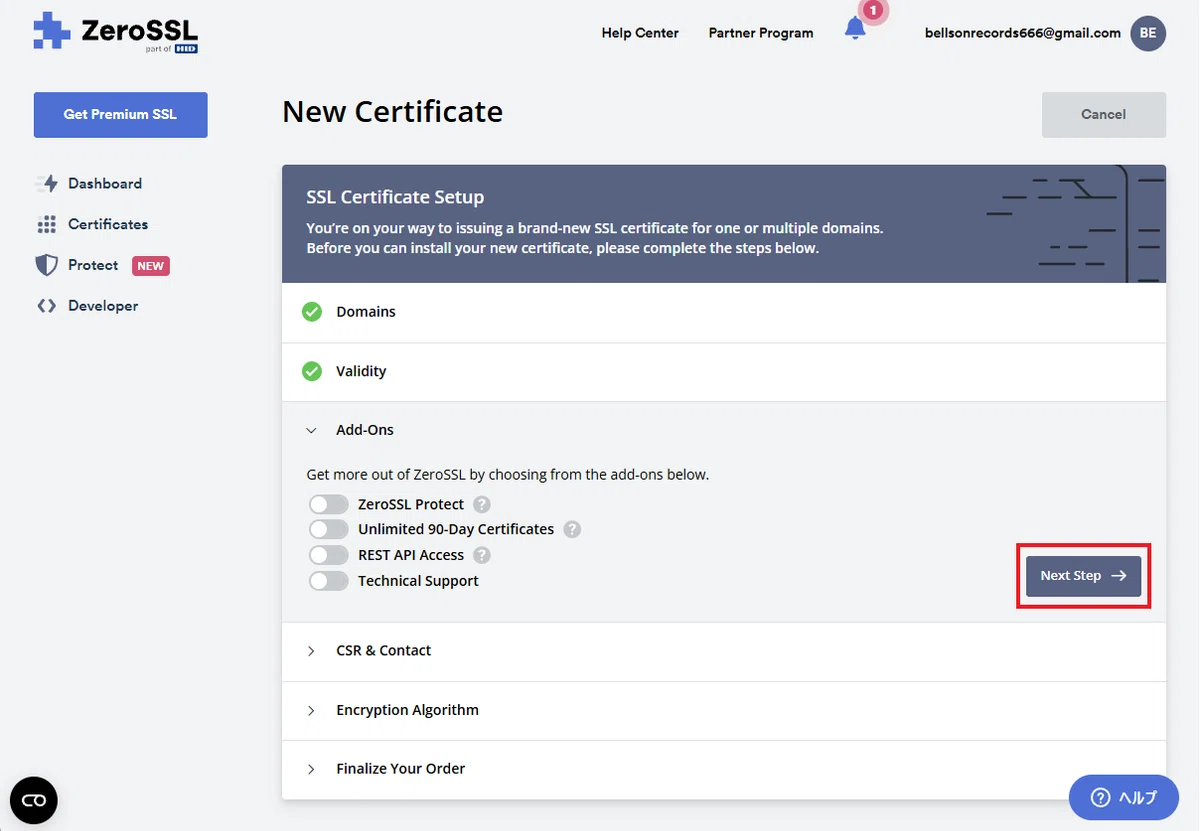The image size is (1200, 831).
Task: Click green checkmark next to Domains
Action: pos(312,312)
